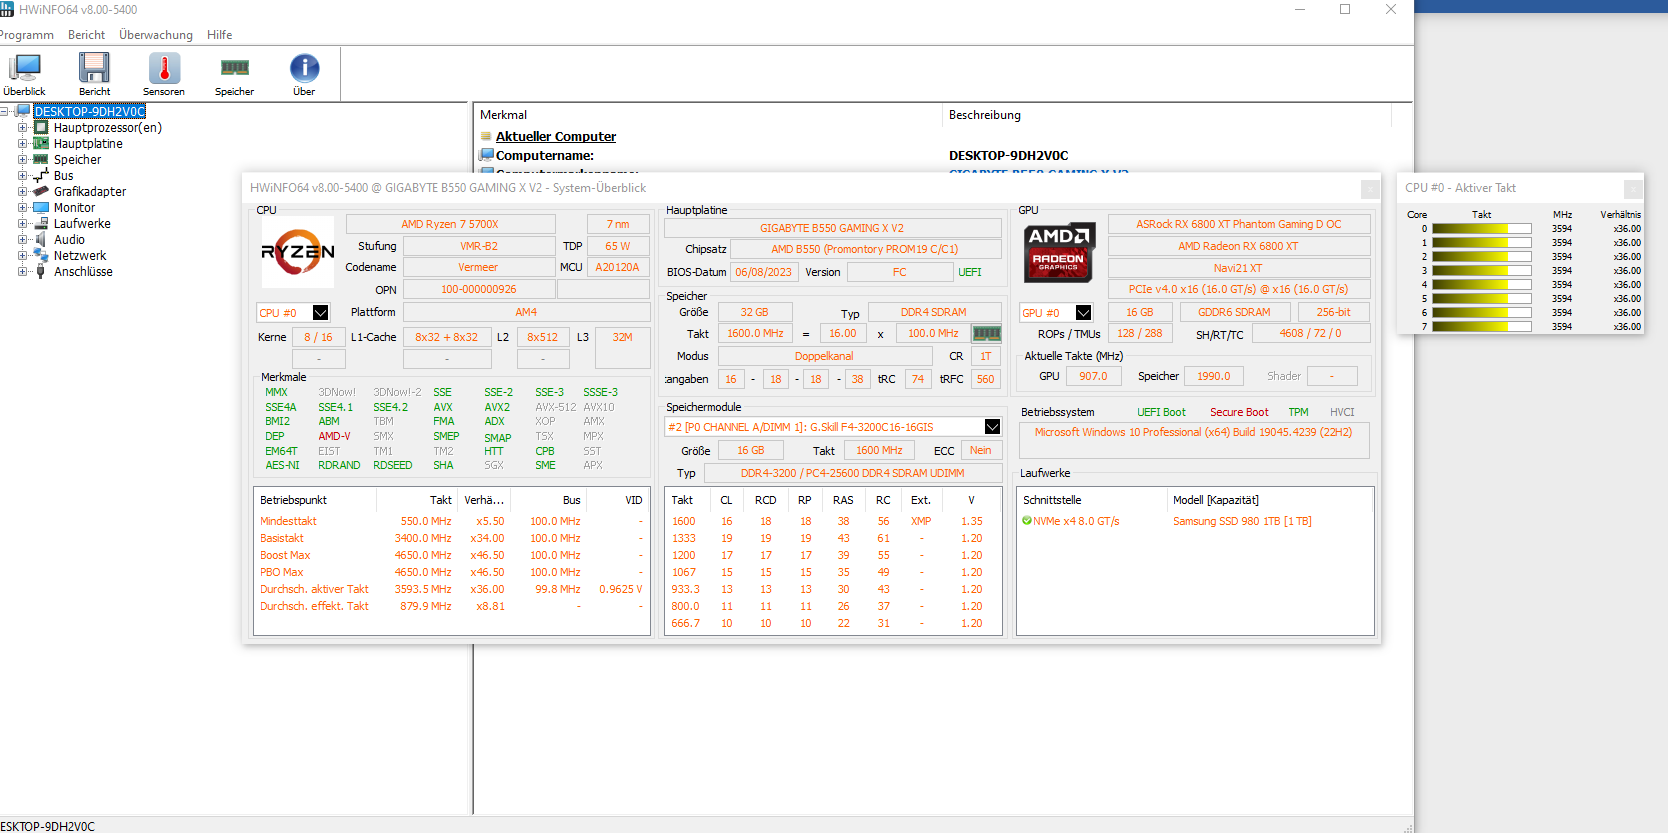
Task: Select the Hauptprozessor(en) chip icon in tree
Action: point(41,128)
